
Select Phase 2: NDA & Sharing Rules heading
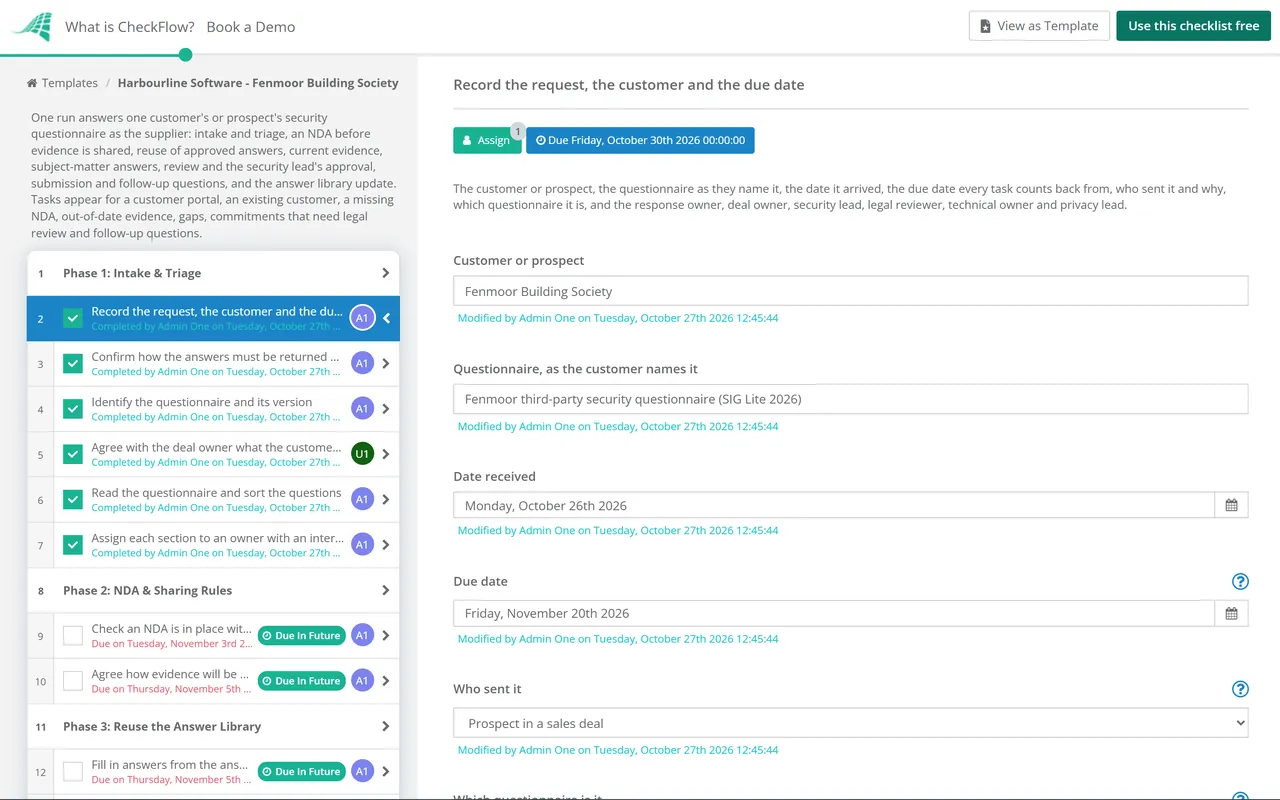(x=147, y=590)
